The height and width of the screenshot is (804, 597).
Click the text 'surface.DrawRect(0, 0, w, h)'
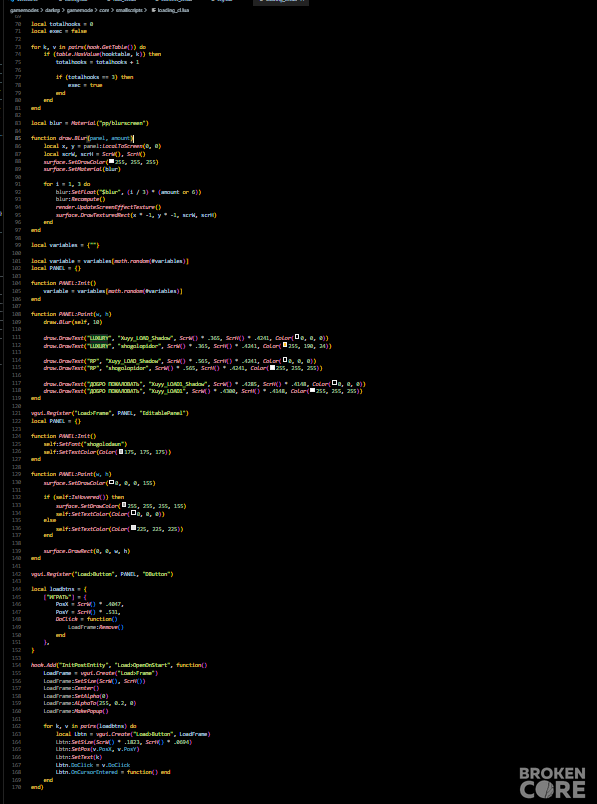(87, 551)
